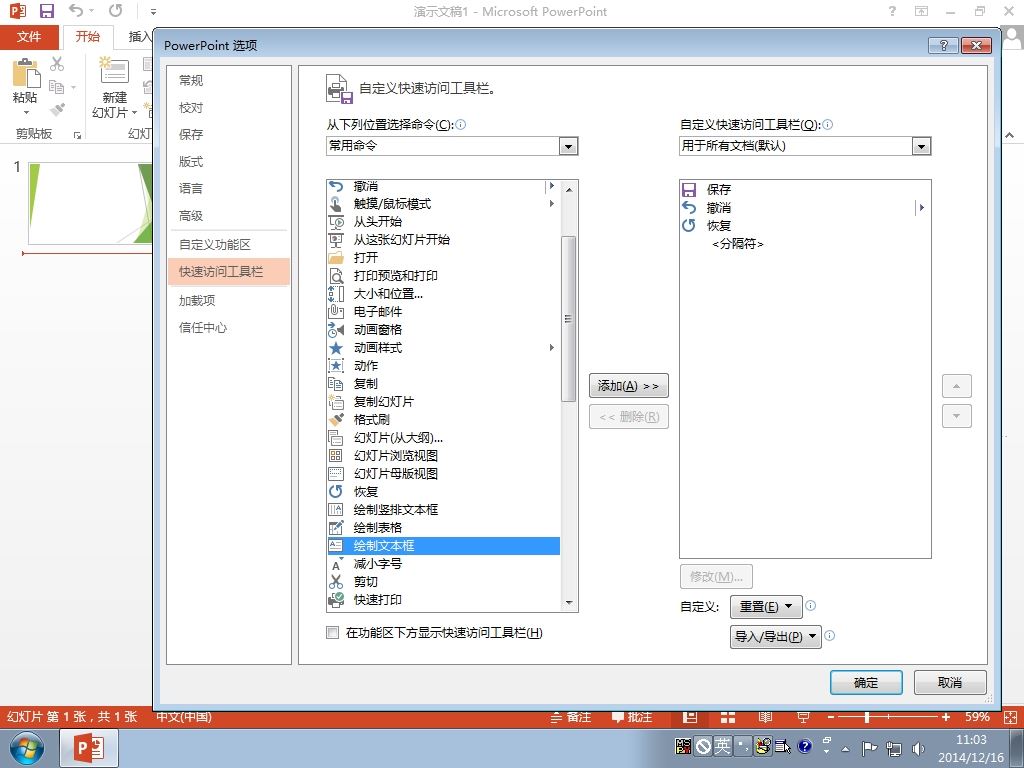Select 从头开始 command icon
The height and width of the screenshot is (768, 1024).
[336, 222]
